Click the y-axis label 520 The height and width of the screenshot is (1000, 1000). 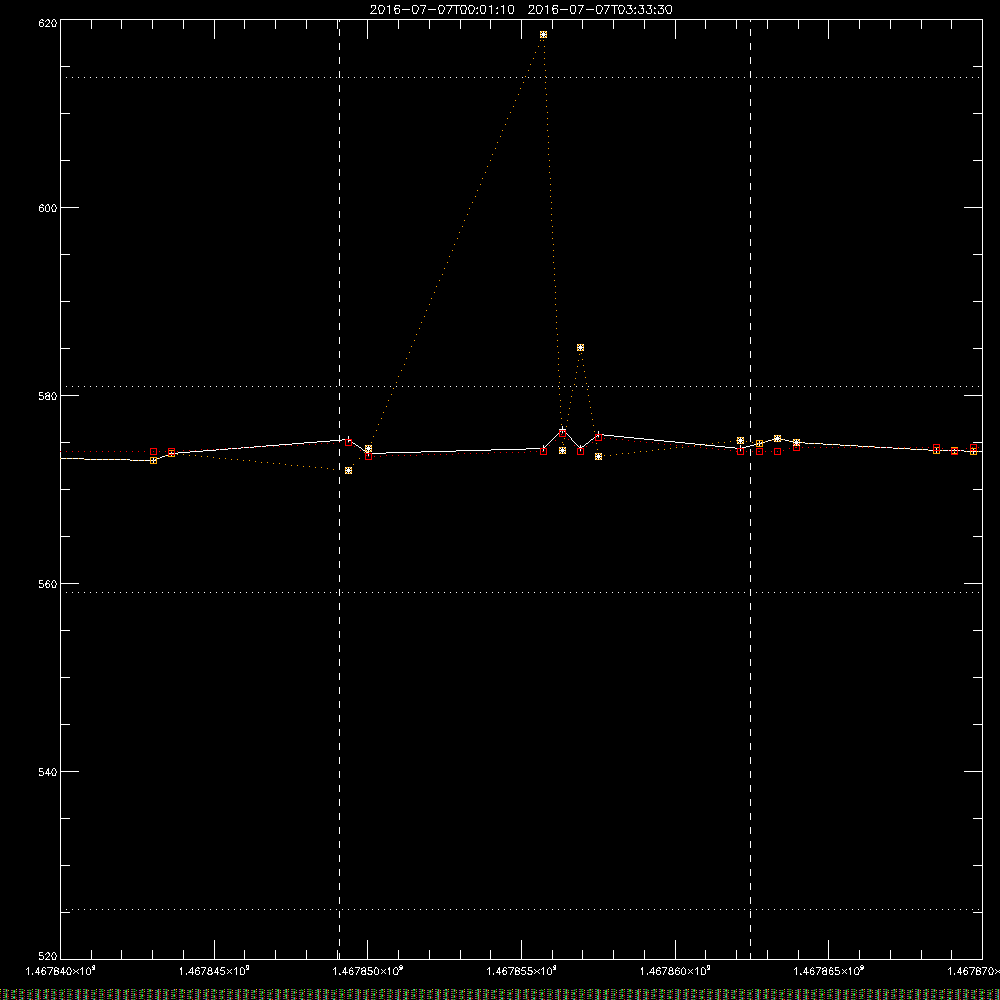tap(48, 956)
